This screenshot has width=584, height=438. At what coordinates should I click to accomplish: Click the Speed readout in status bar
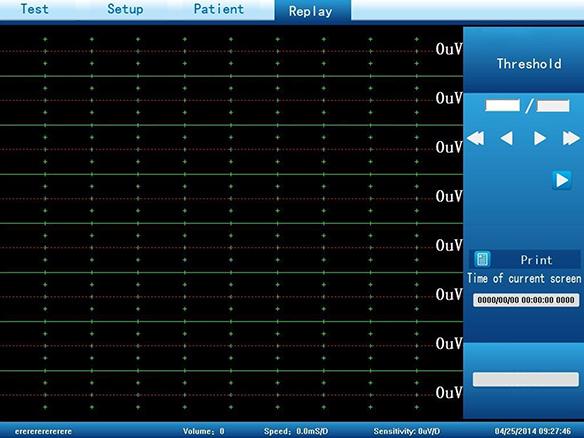296,431
